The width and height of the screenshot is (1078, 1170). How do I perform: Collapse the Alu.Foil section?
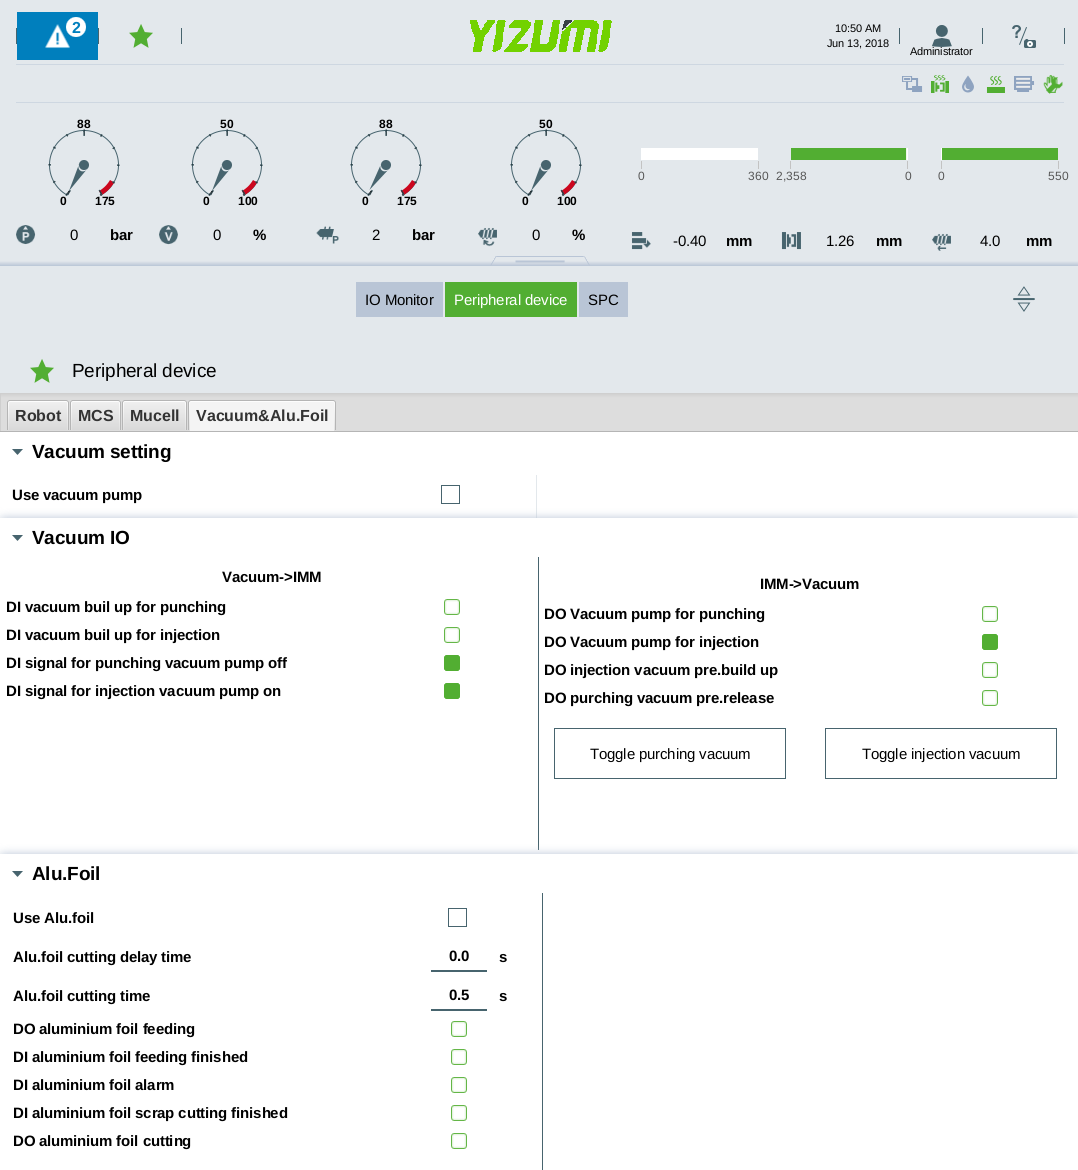click(x=17, y=874)
